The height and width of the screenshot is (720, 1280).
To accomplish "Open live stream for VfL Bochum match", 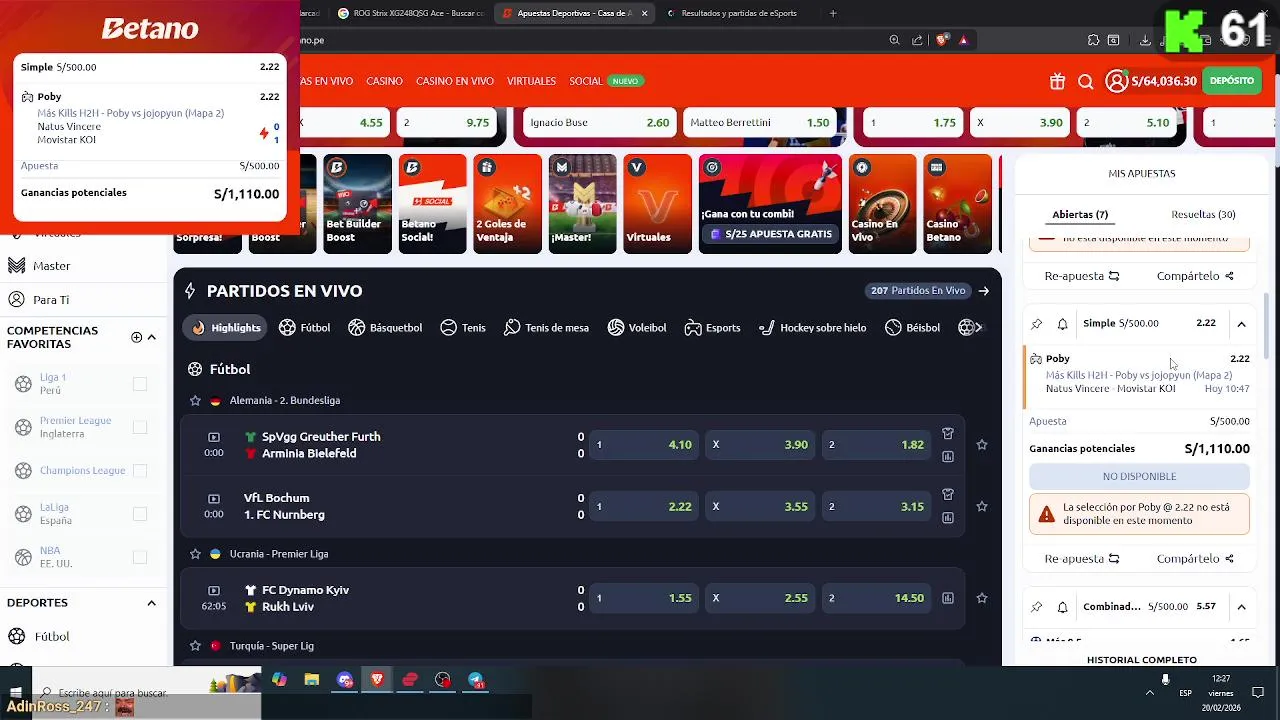I will point(213,498).
